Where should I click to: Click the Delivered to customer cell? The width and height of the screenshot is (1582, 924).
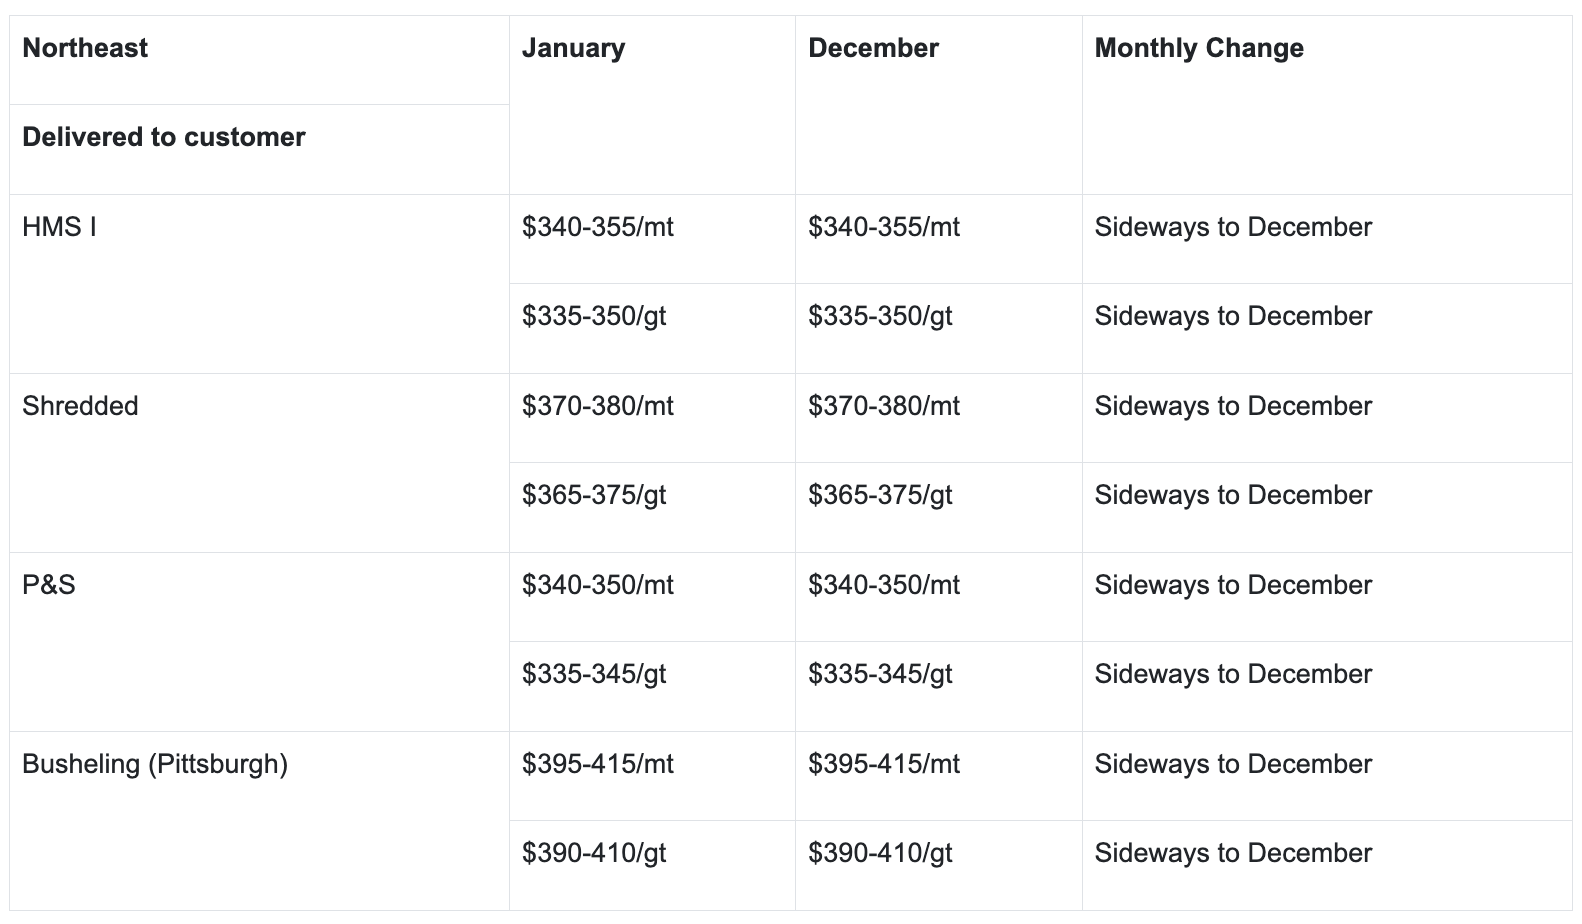[163, 137]
